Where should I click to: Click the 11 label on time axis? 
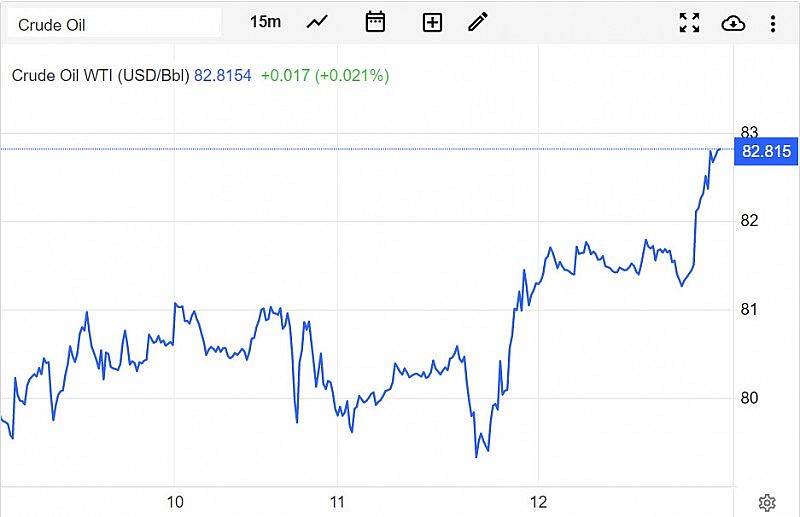point(338,501)
